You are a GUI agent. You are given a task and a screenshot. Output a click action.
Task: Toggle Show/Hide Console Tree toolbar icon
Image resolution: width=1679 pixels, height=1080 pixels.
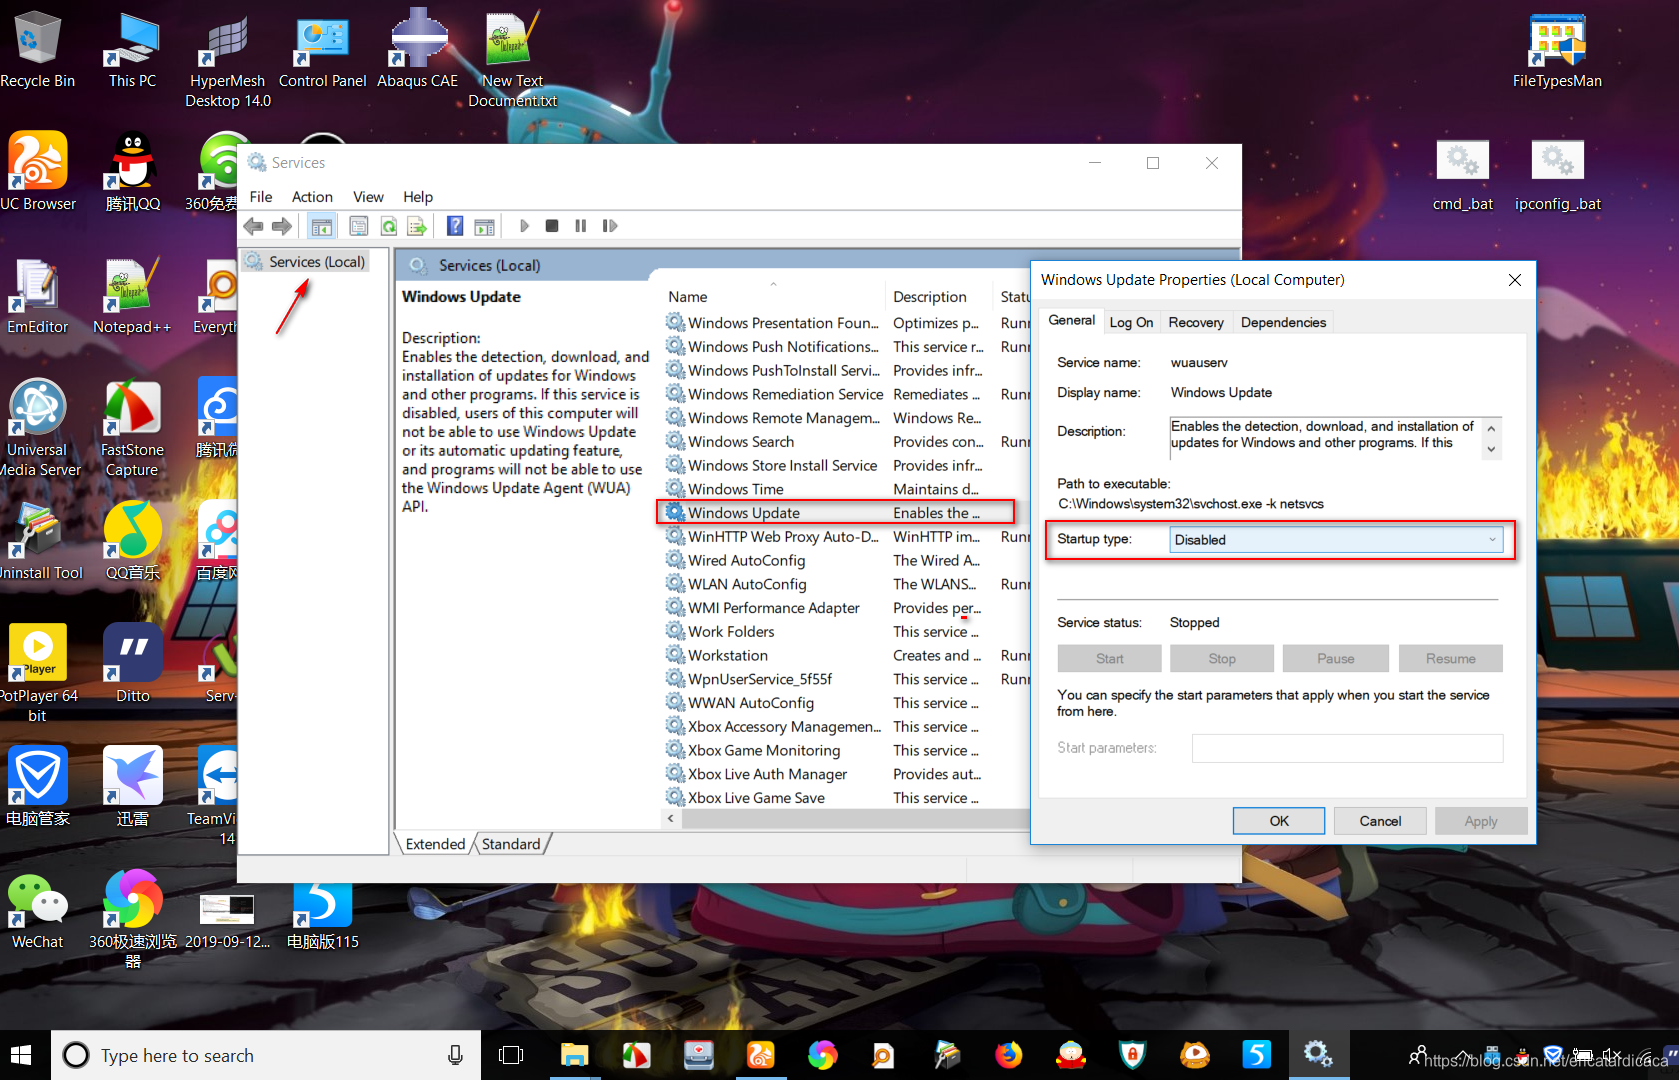click(x=321, y=226)
